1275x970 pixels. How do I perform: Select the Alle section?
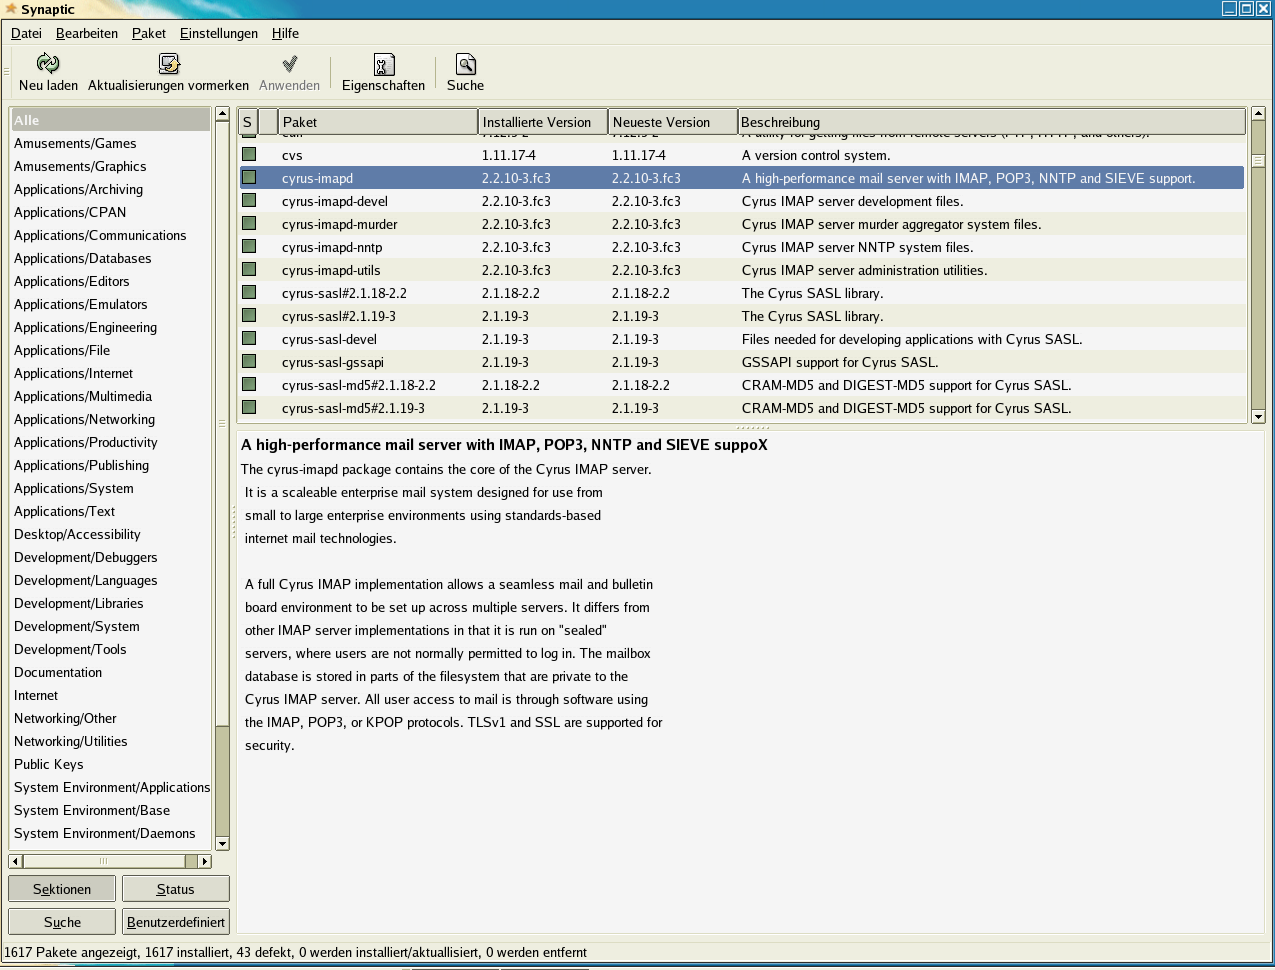click(x=111, y=120)
